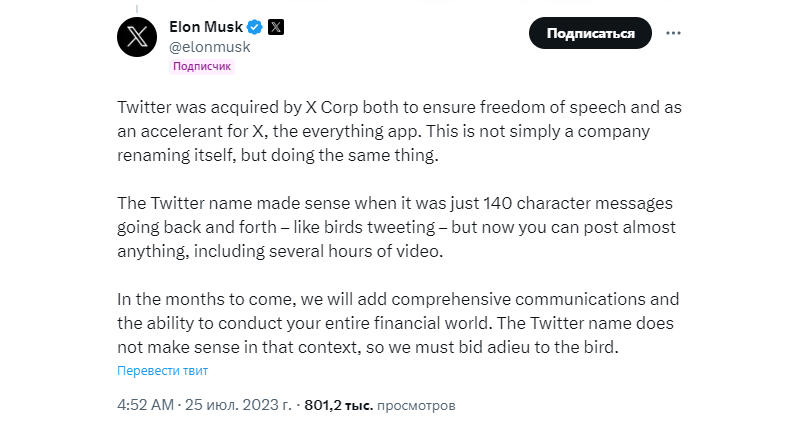Screen dimensions: 800x431
Task: Click Elon Musk's X logo avatar
Action: [137, 38]
